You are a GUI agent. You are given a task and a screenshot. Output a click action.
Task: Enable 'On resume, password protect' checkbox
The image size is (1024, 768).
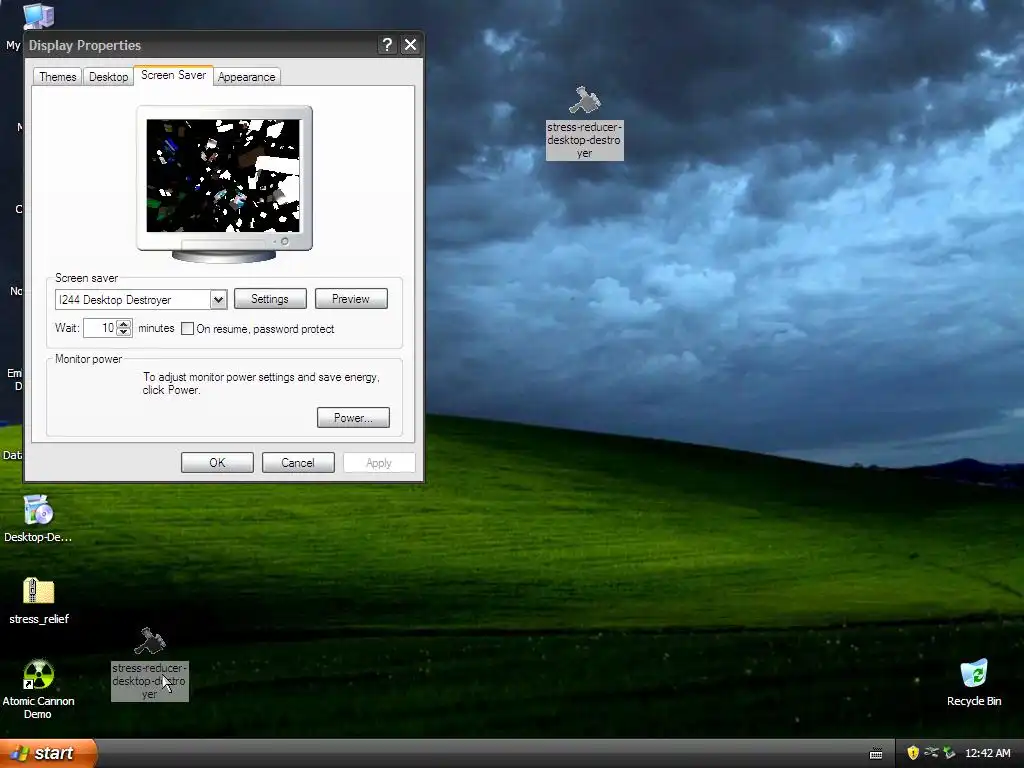pos(187,328)
